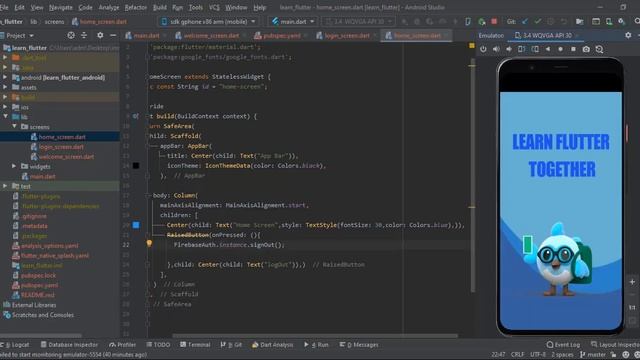Open Project panel options gear
This screenshot has height=360, width=640.
tap(100, 36)
